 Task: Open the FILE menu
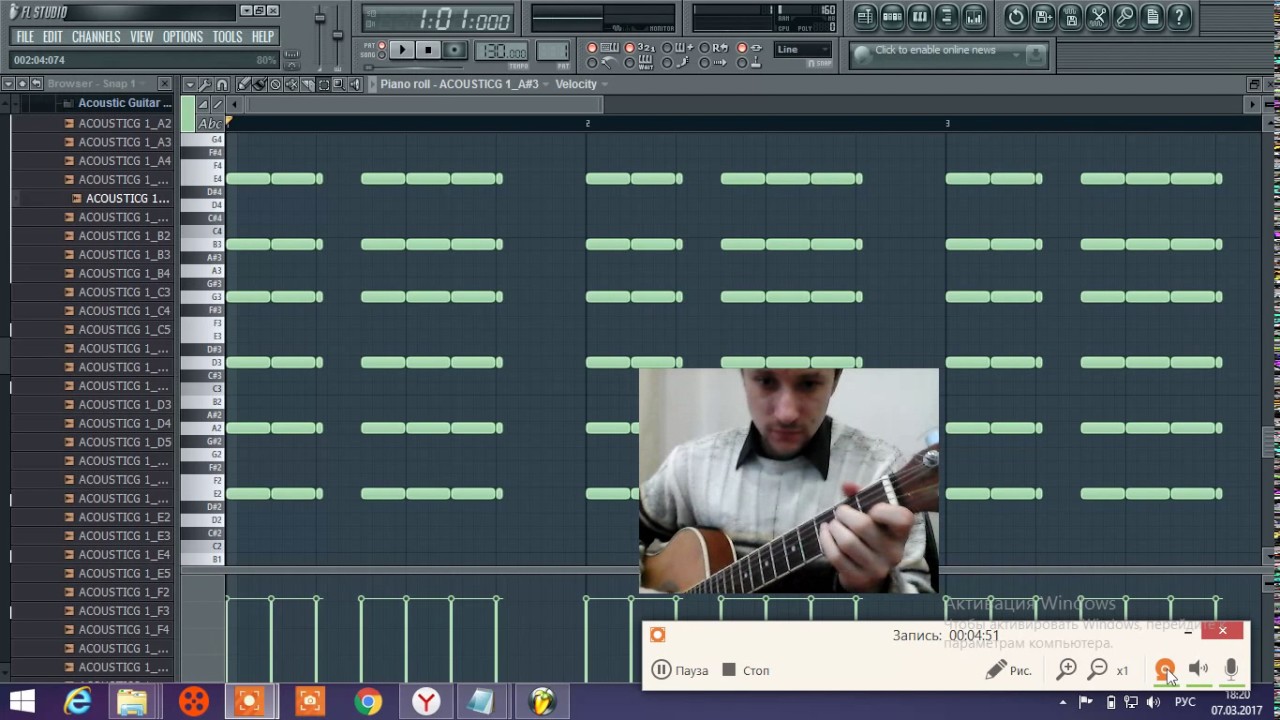pos(25,37)
